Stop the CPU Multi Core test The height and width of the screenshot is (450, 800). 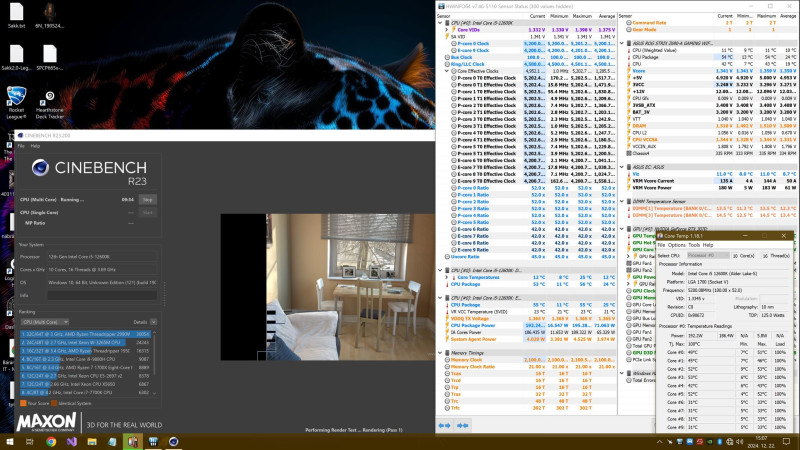147,199
